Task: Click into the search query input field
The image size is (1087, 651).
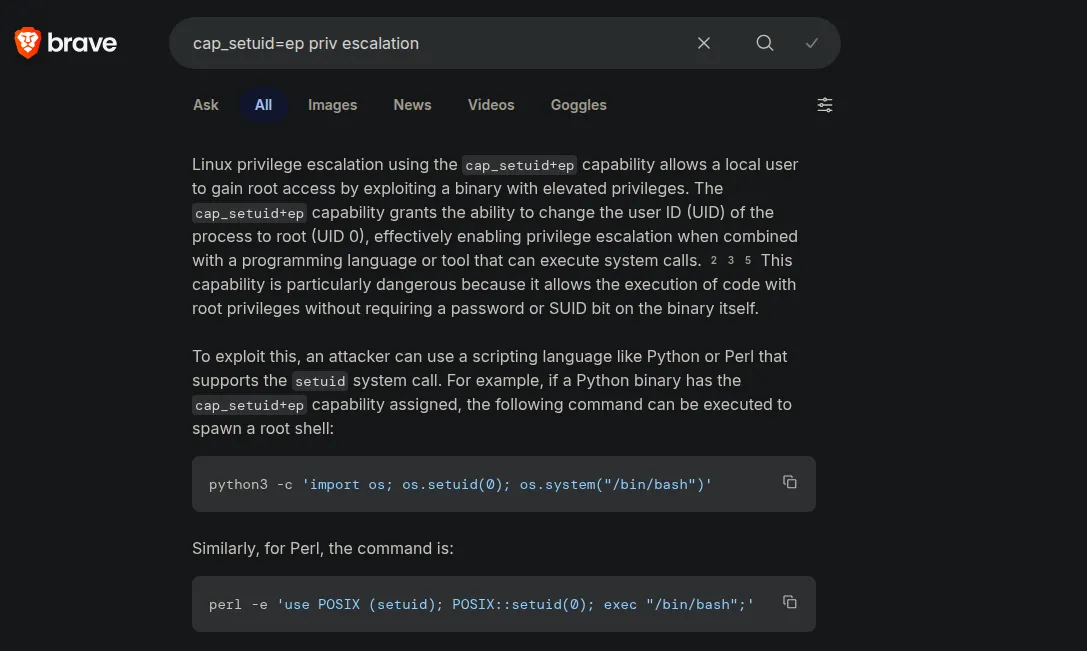Action: (430, 43)
